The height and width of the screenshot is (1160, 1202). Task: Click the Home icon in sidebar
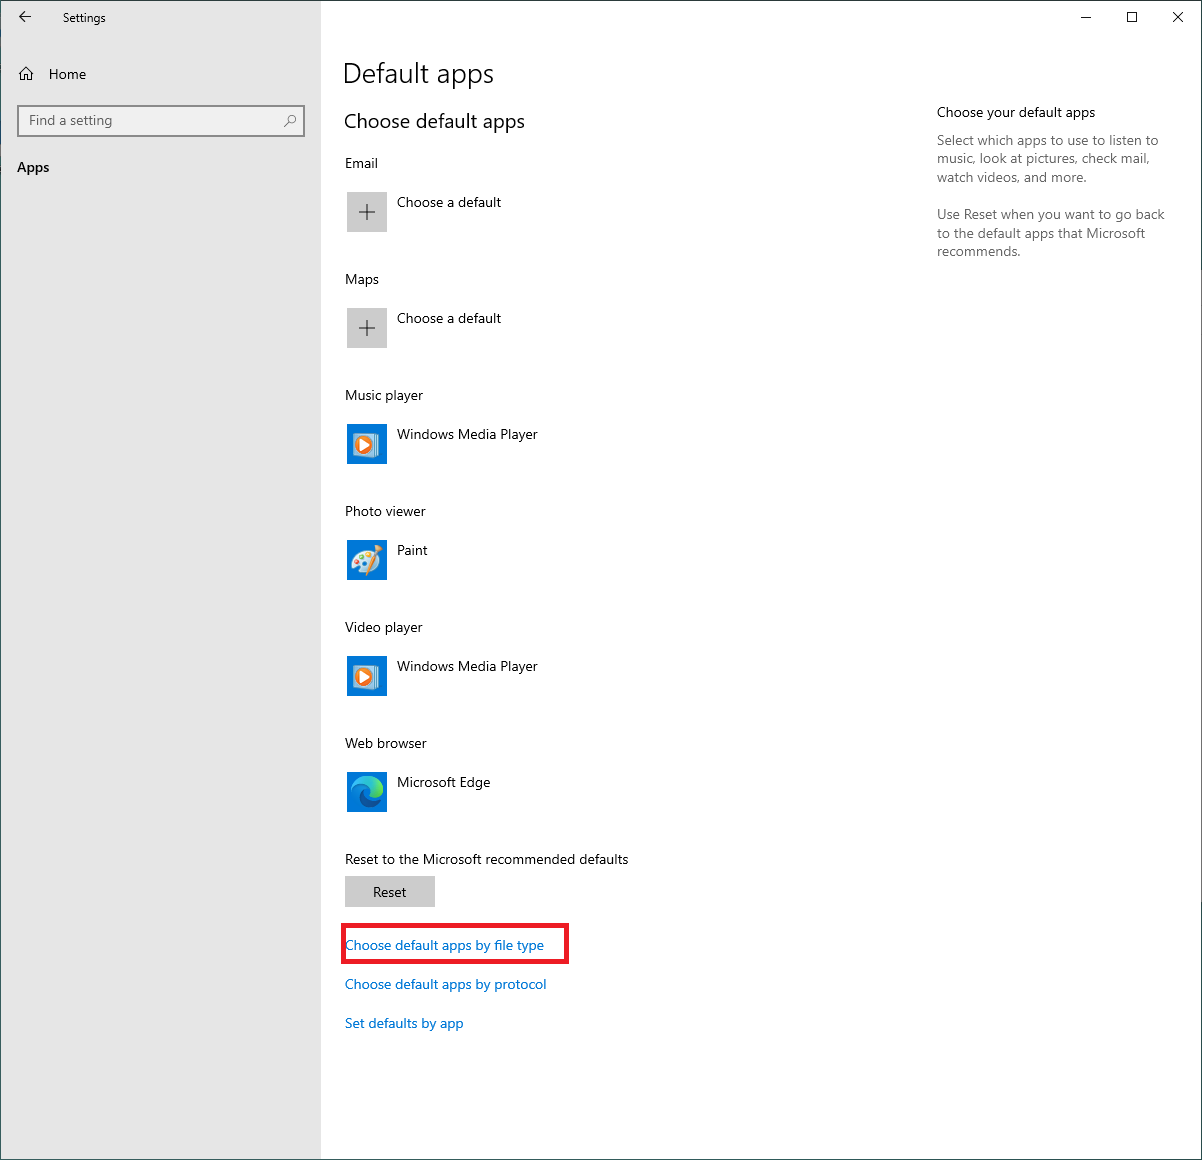[27, 74]
